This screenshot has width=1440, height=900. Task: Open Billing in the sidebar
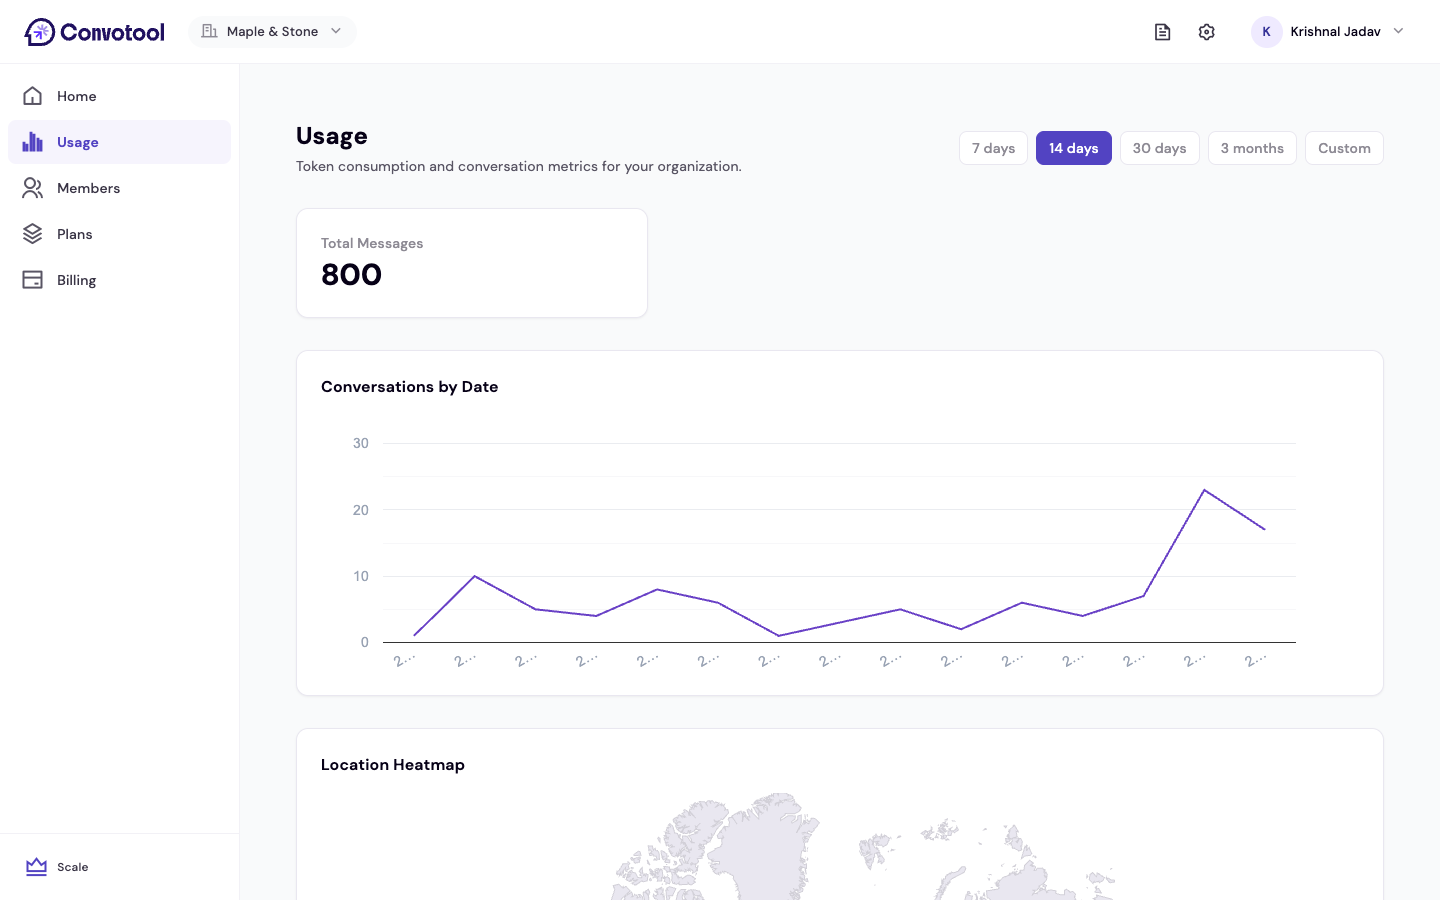[x=119, y=280]
